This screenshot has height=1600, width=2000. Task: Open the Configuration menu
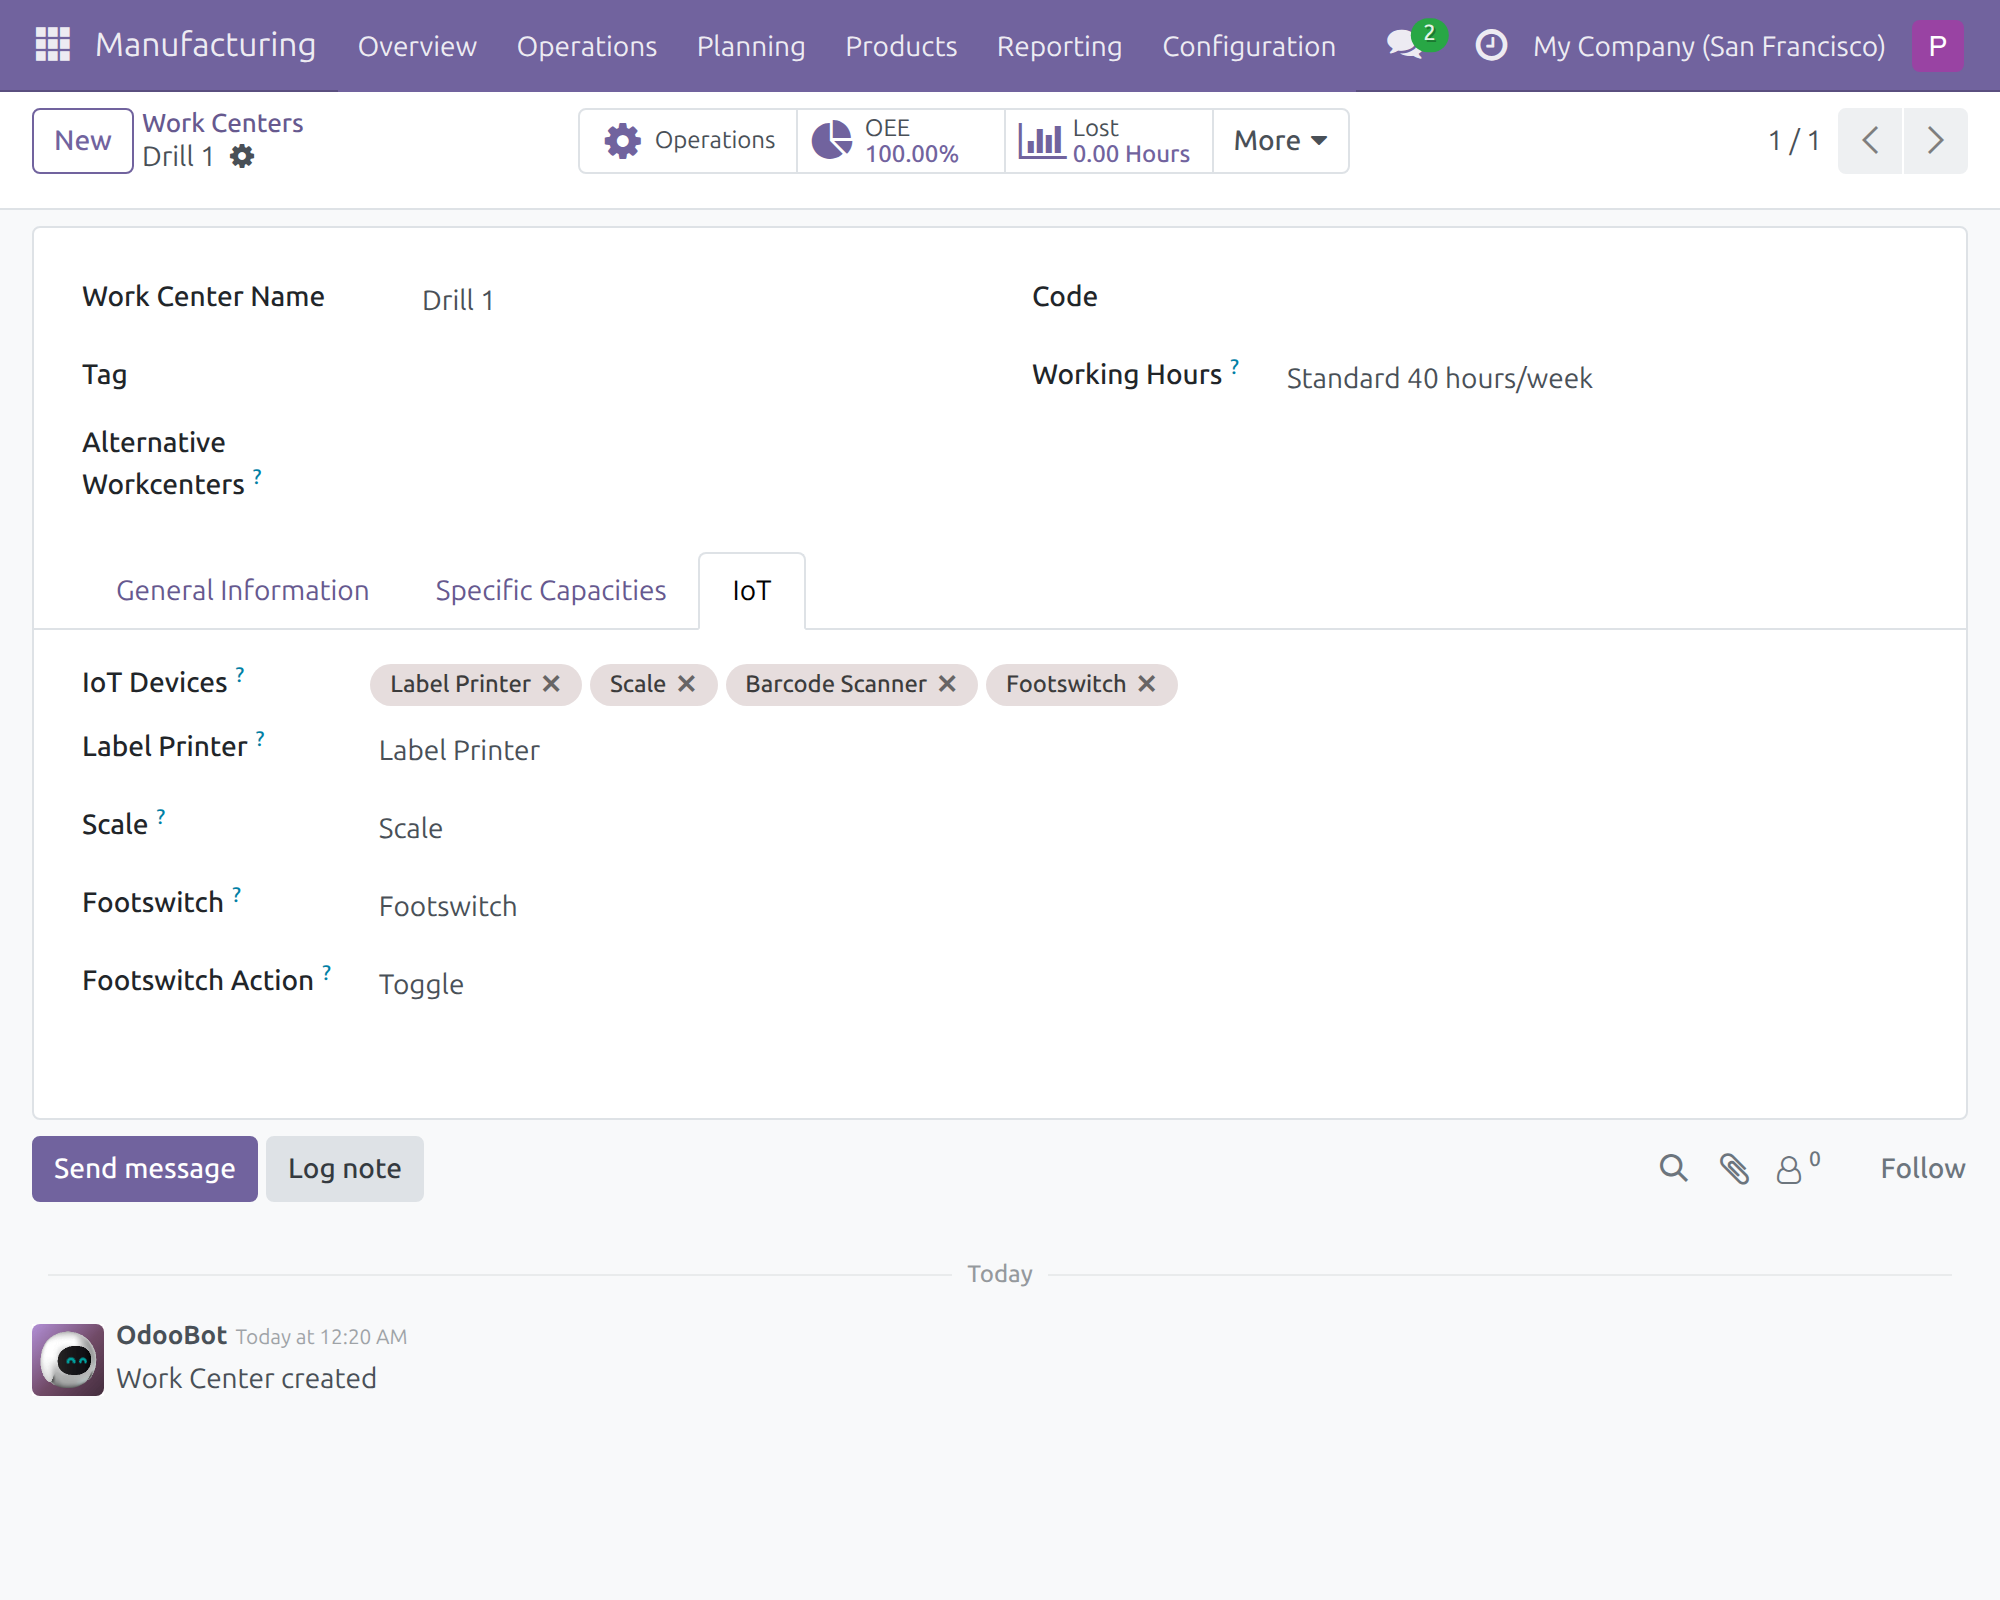1249,46
